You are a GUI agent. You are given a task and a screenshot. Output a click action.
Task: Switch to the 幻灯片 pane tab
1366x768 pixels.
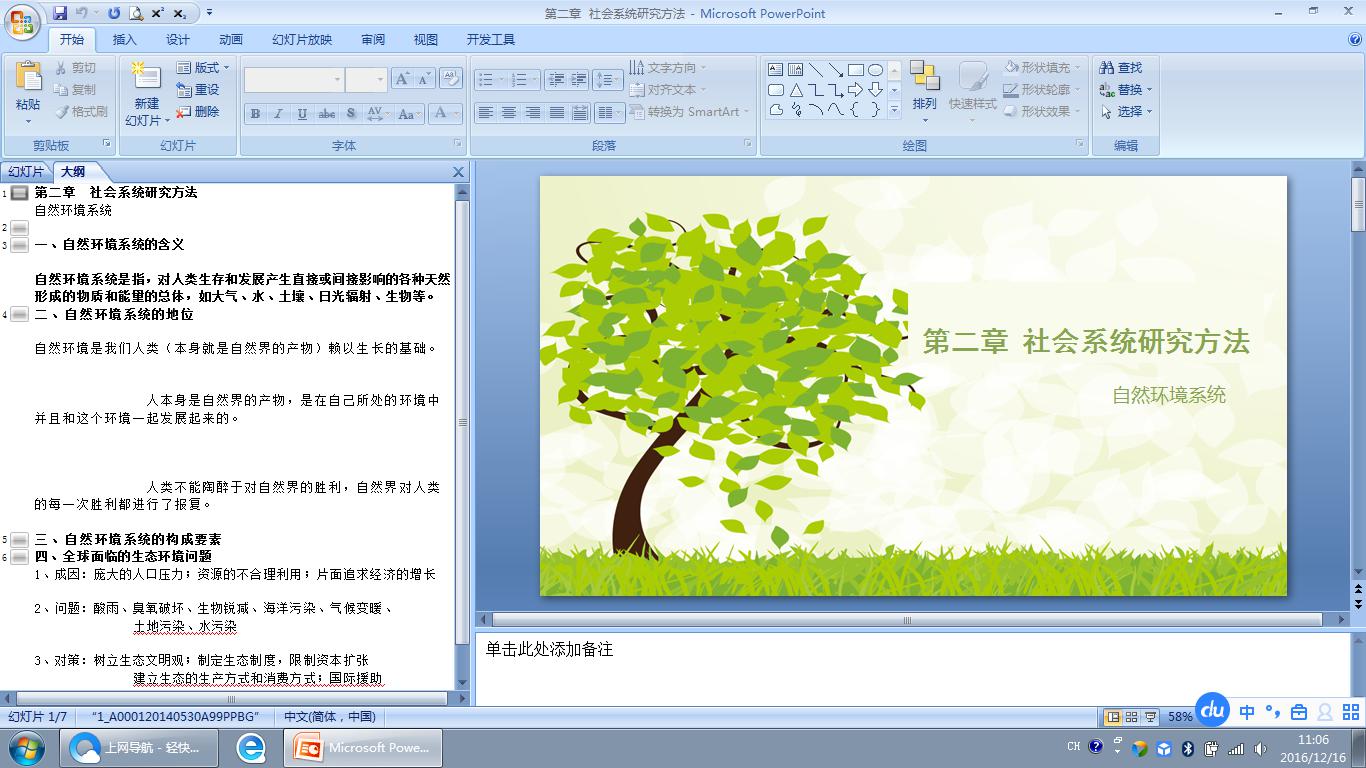(x=26, y=172)
